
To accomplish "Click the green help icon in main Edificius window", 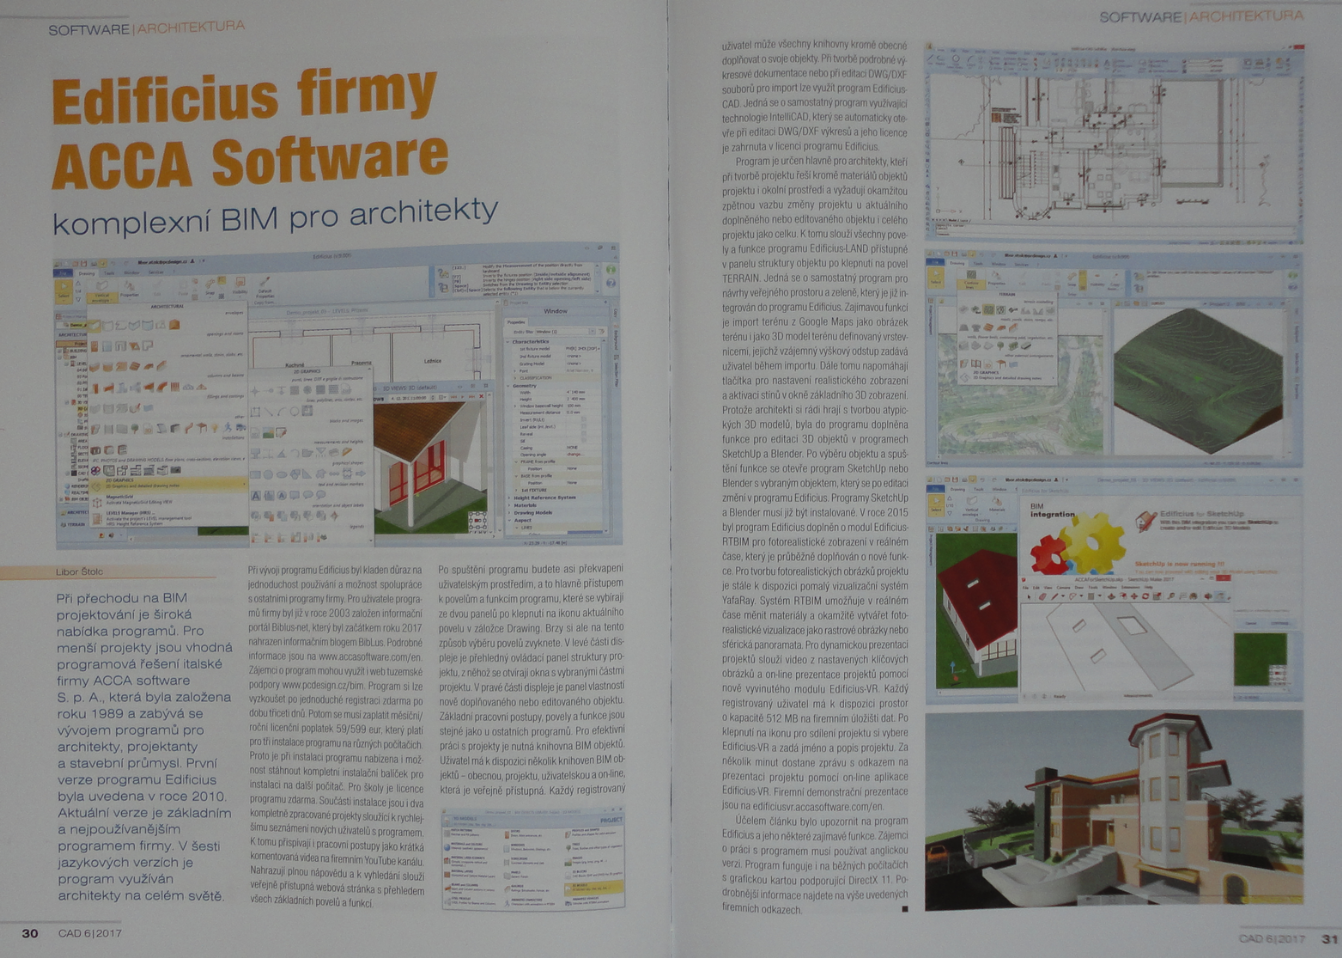I will (611, 270).
